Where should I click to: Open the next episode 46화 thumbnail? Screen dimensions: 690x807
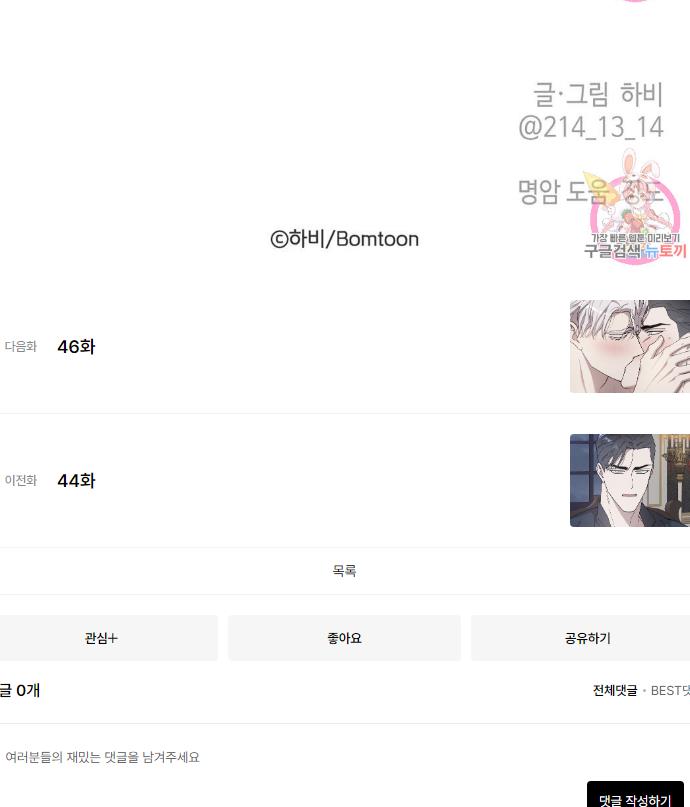point(630,346)
